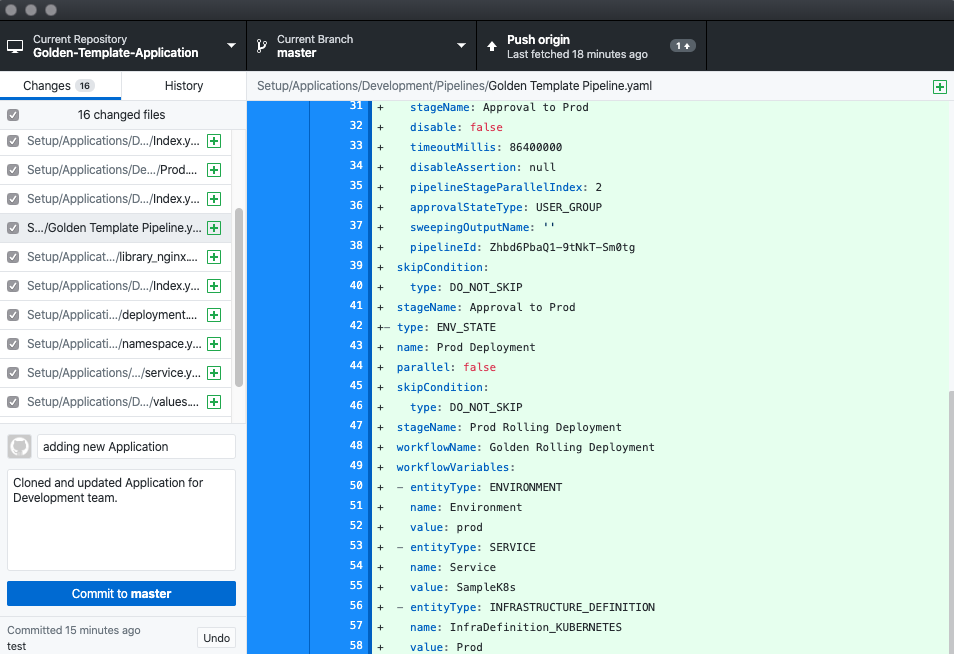Undo the last commit
The image size is (954, 654).
click(217, 638)
